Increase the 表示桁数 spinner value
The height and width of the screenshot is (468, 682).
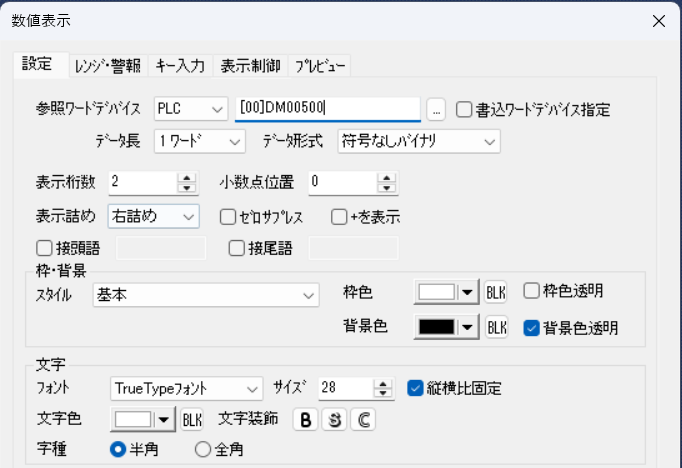[185, 177]
